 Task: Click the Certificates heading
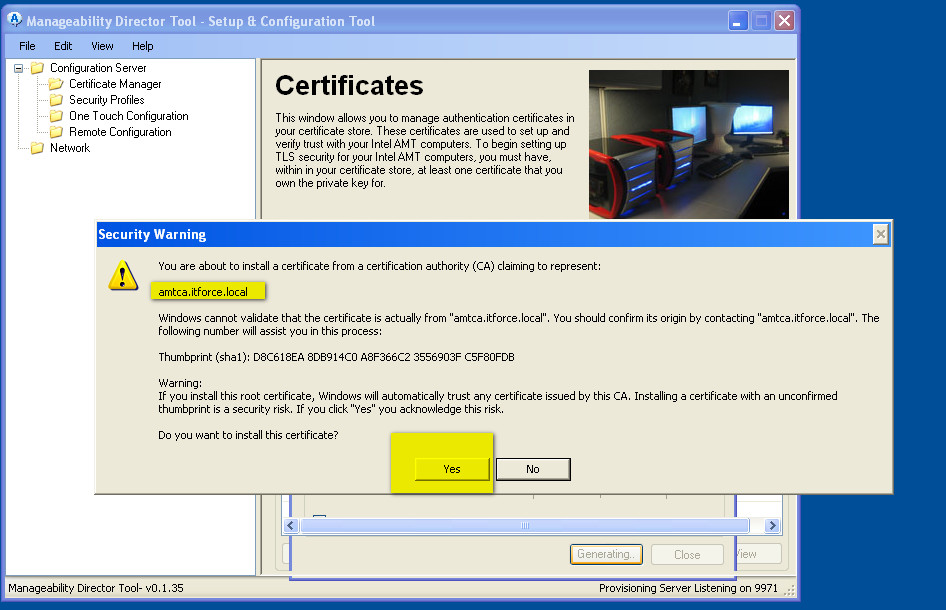349,85
